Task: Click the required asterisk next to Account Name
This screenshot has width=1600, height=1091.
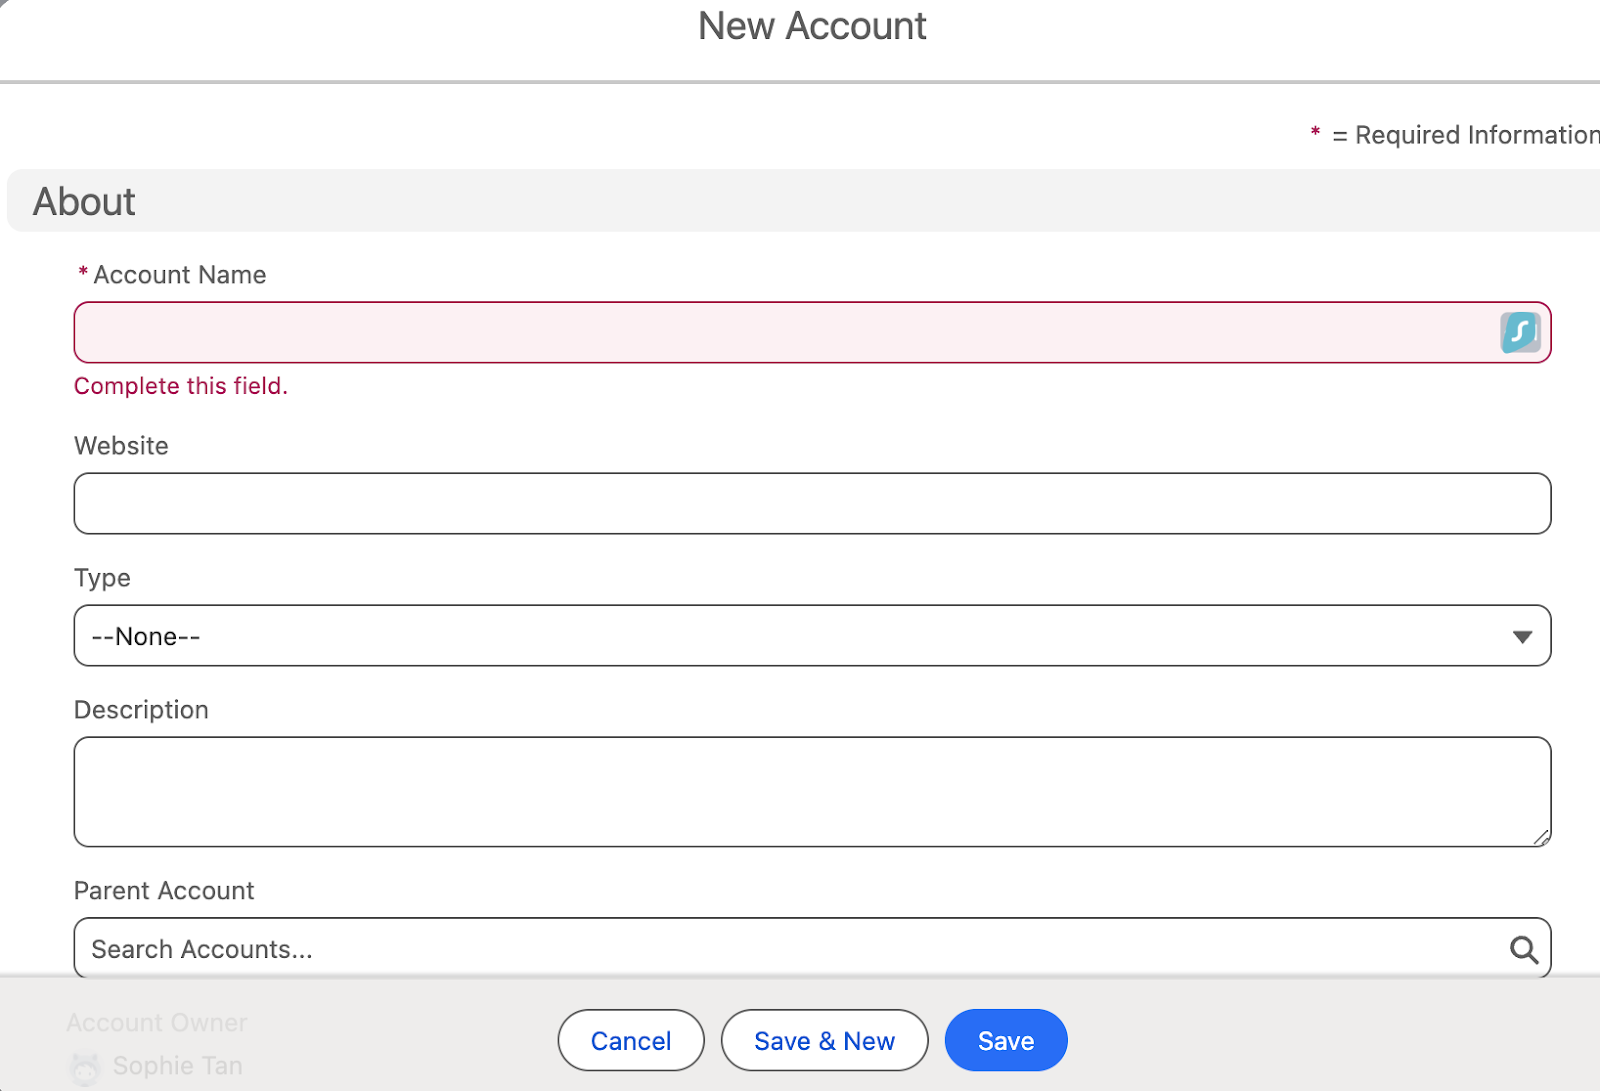Action: click(x=81, y=274)
